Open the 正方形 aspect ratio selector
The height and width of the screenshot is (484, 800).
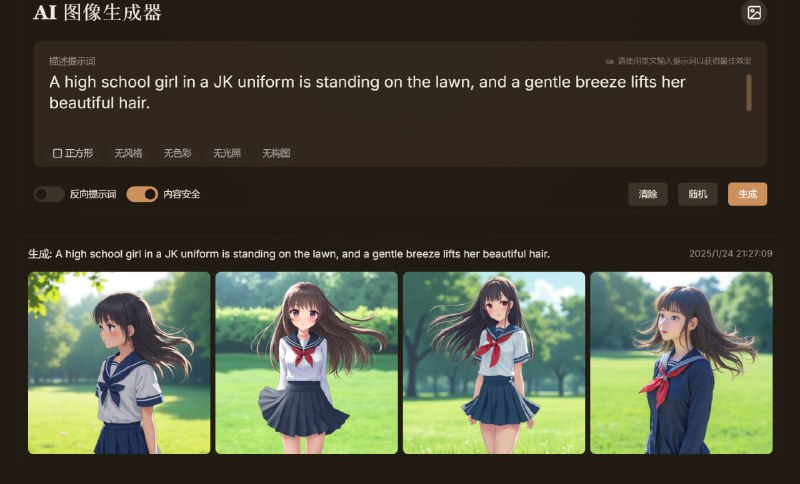73,153
